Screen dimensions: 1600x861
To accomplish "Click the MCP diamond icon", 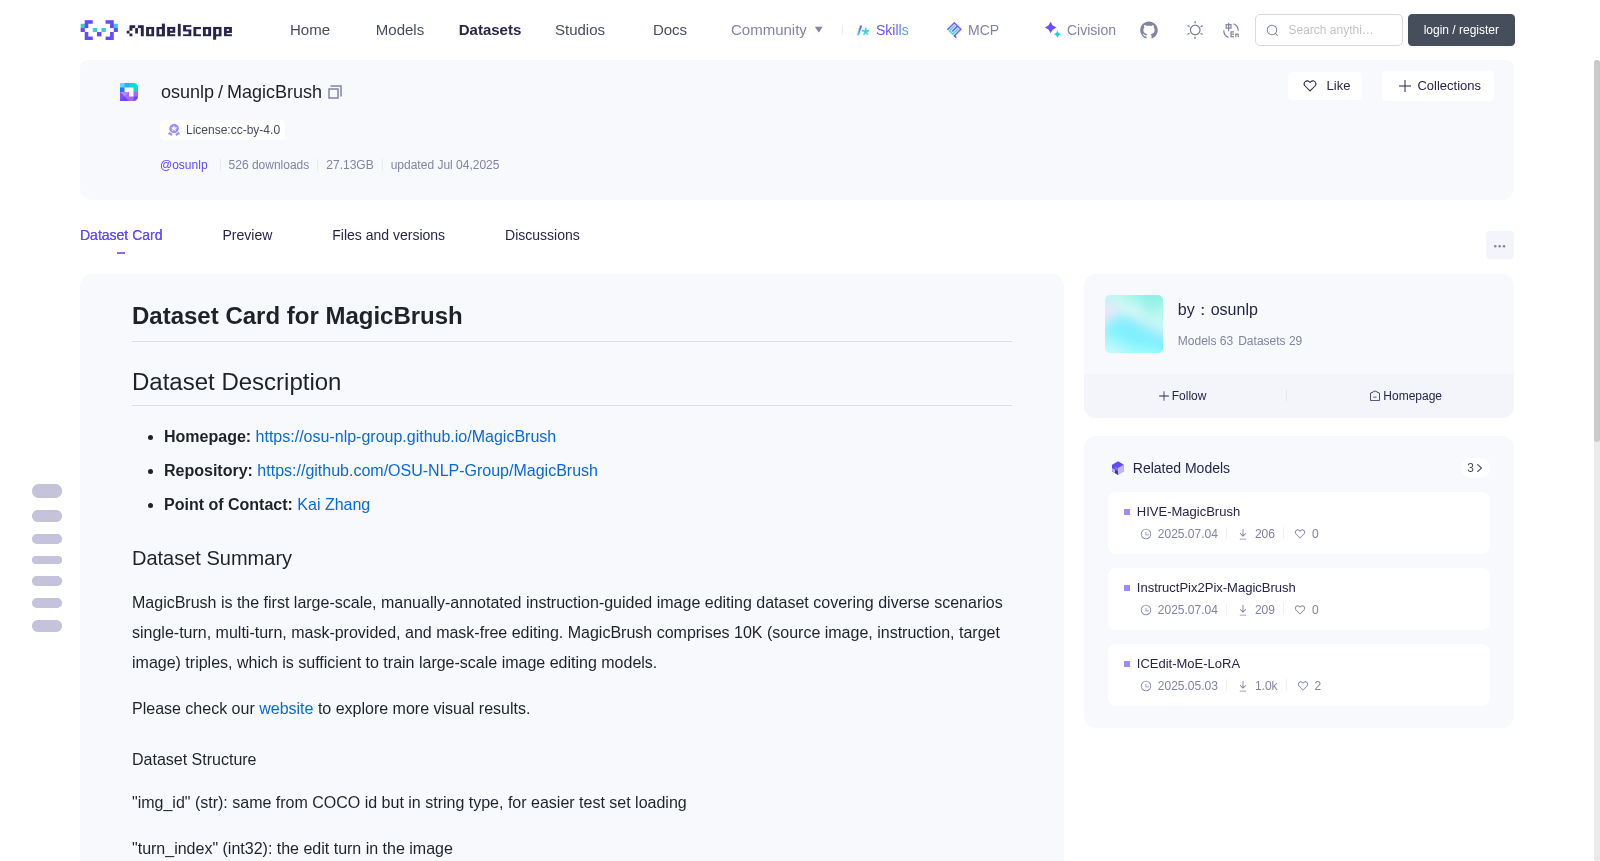I will point(954,30).
